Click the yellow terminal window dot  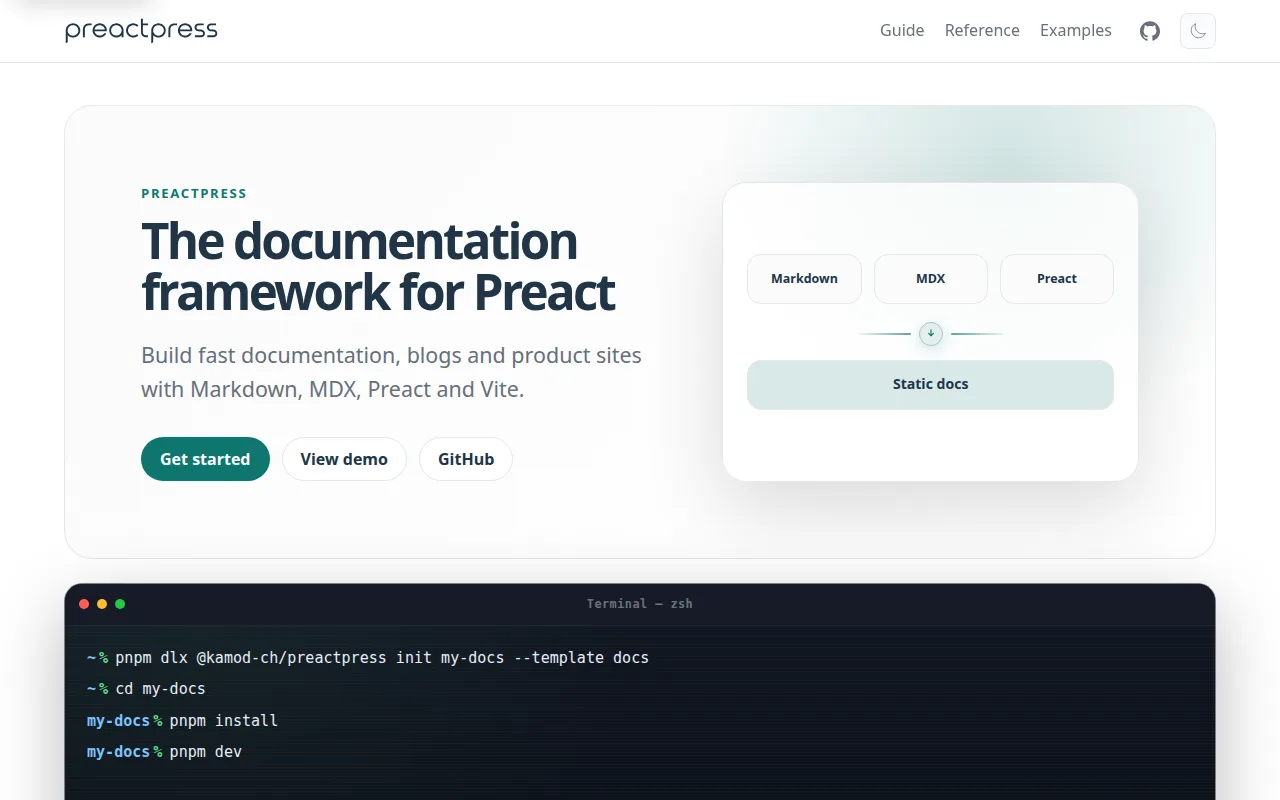point(102,604)
